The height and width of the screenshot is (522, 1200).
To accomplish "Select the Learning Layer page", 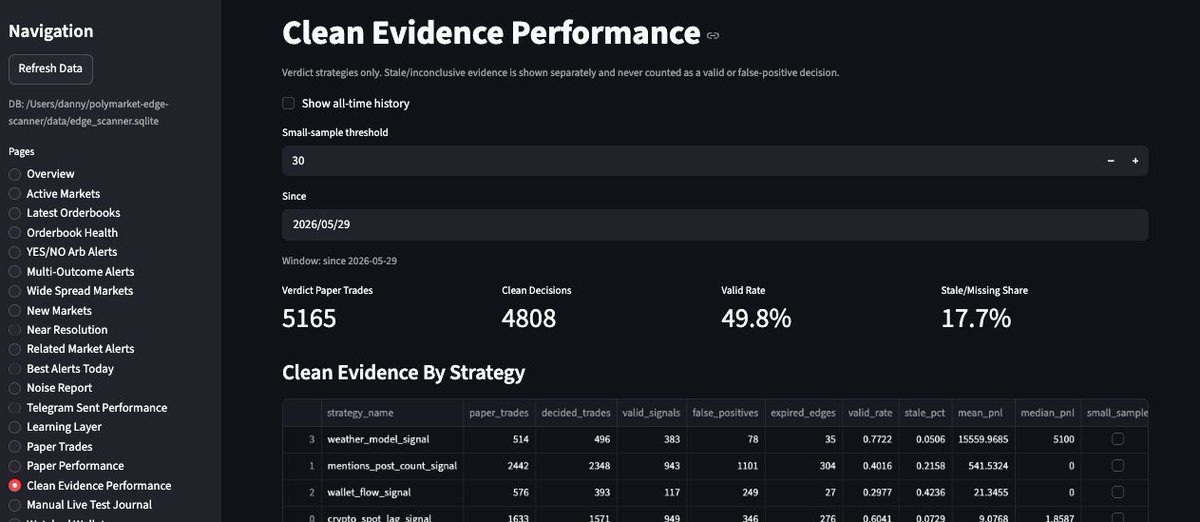I will tap(55, 427).
